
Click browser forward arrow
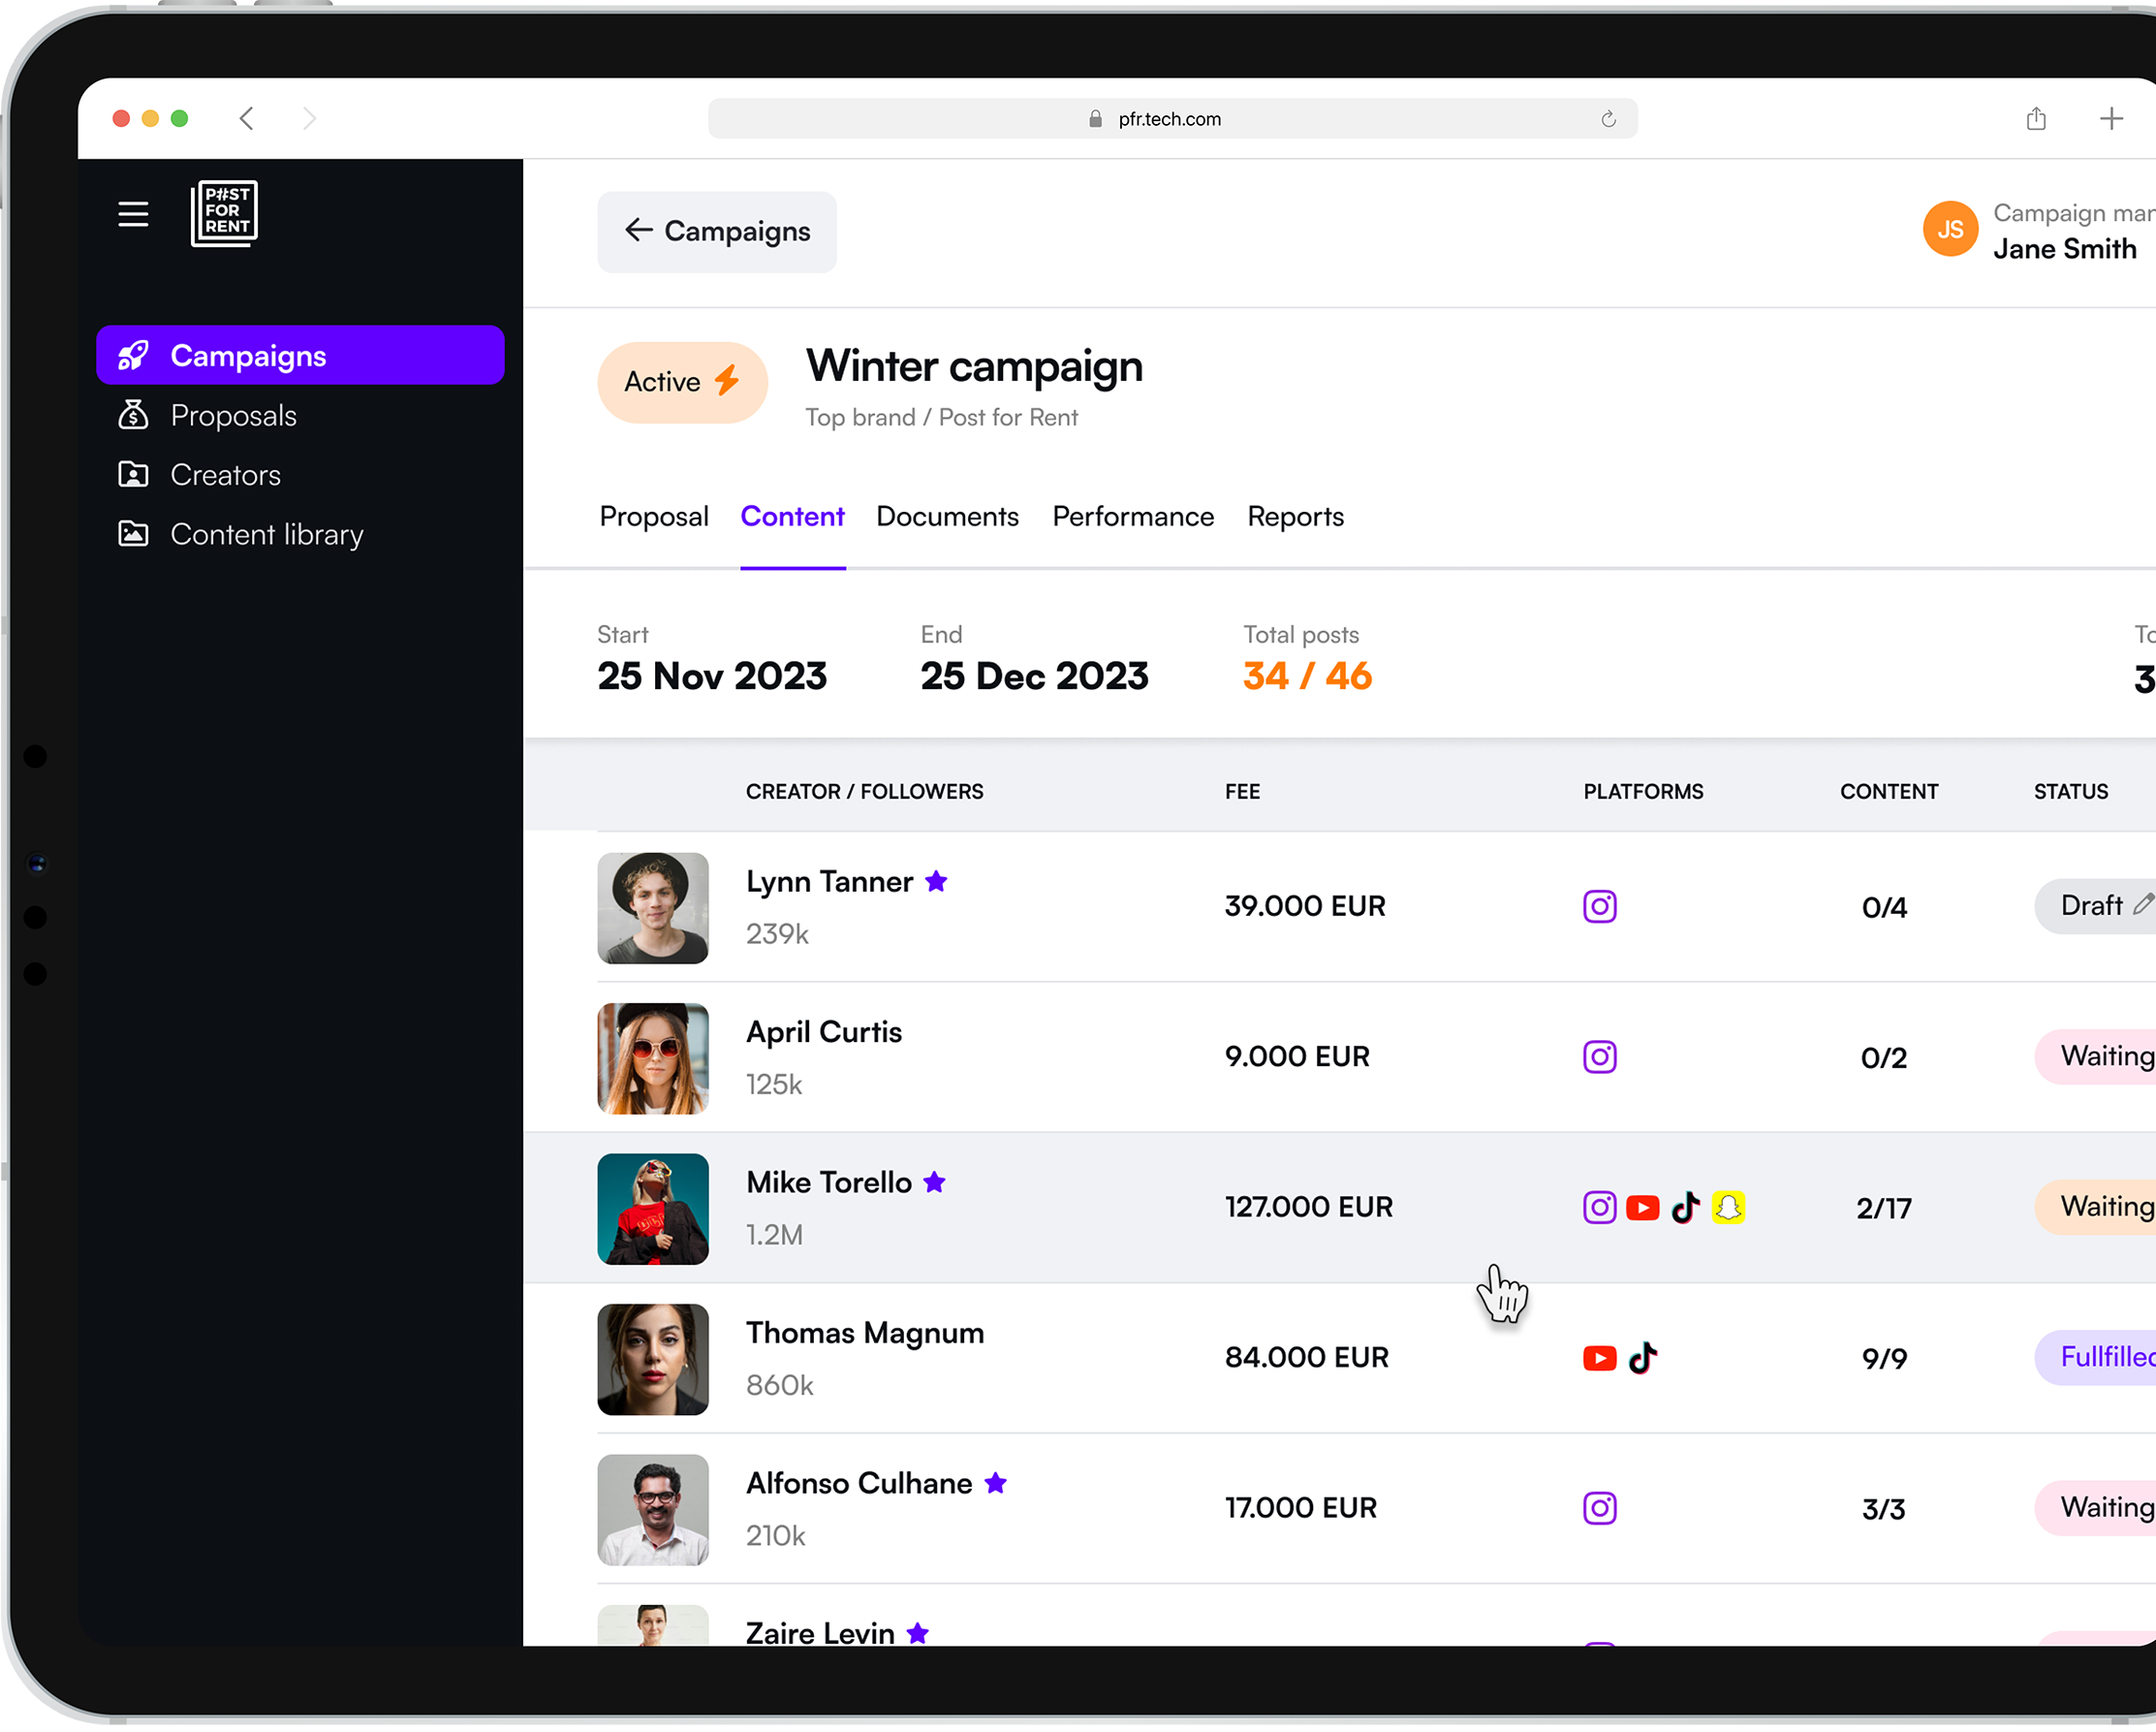(310, 119)
